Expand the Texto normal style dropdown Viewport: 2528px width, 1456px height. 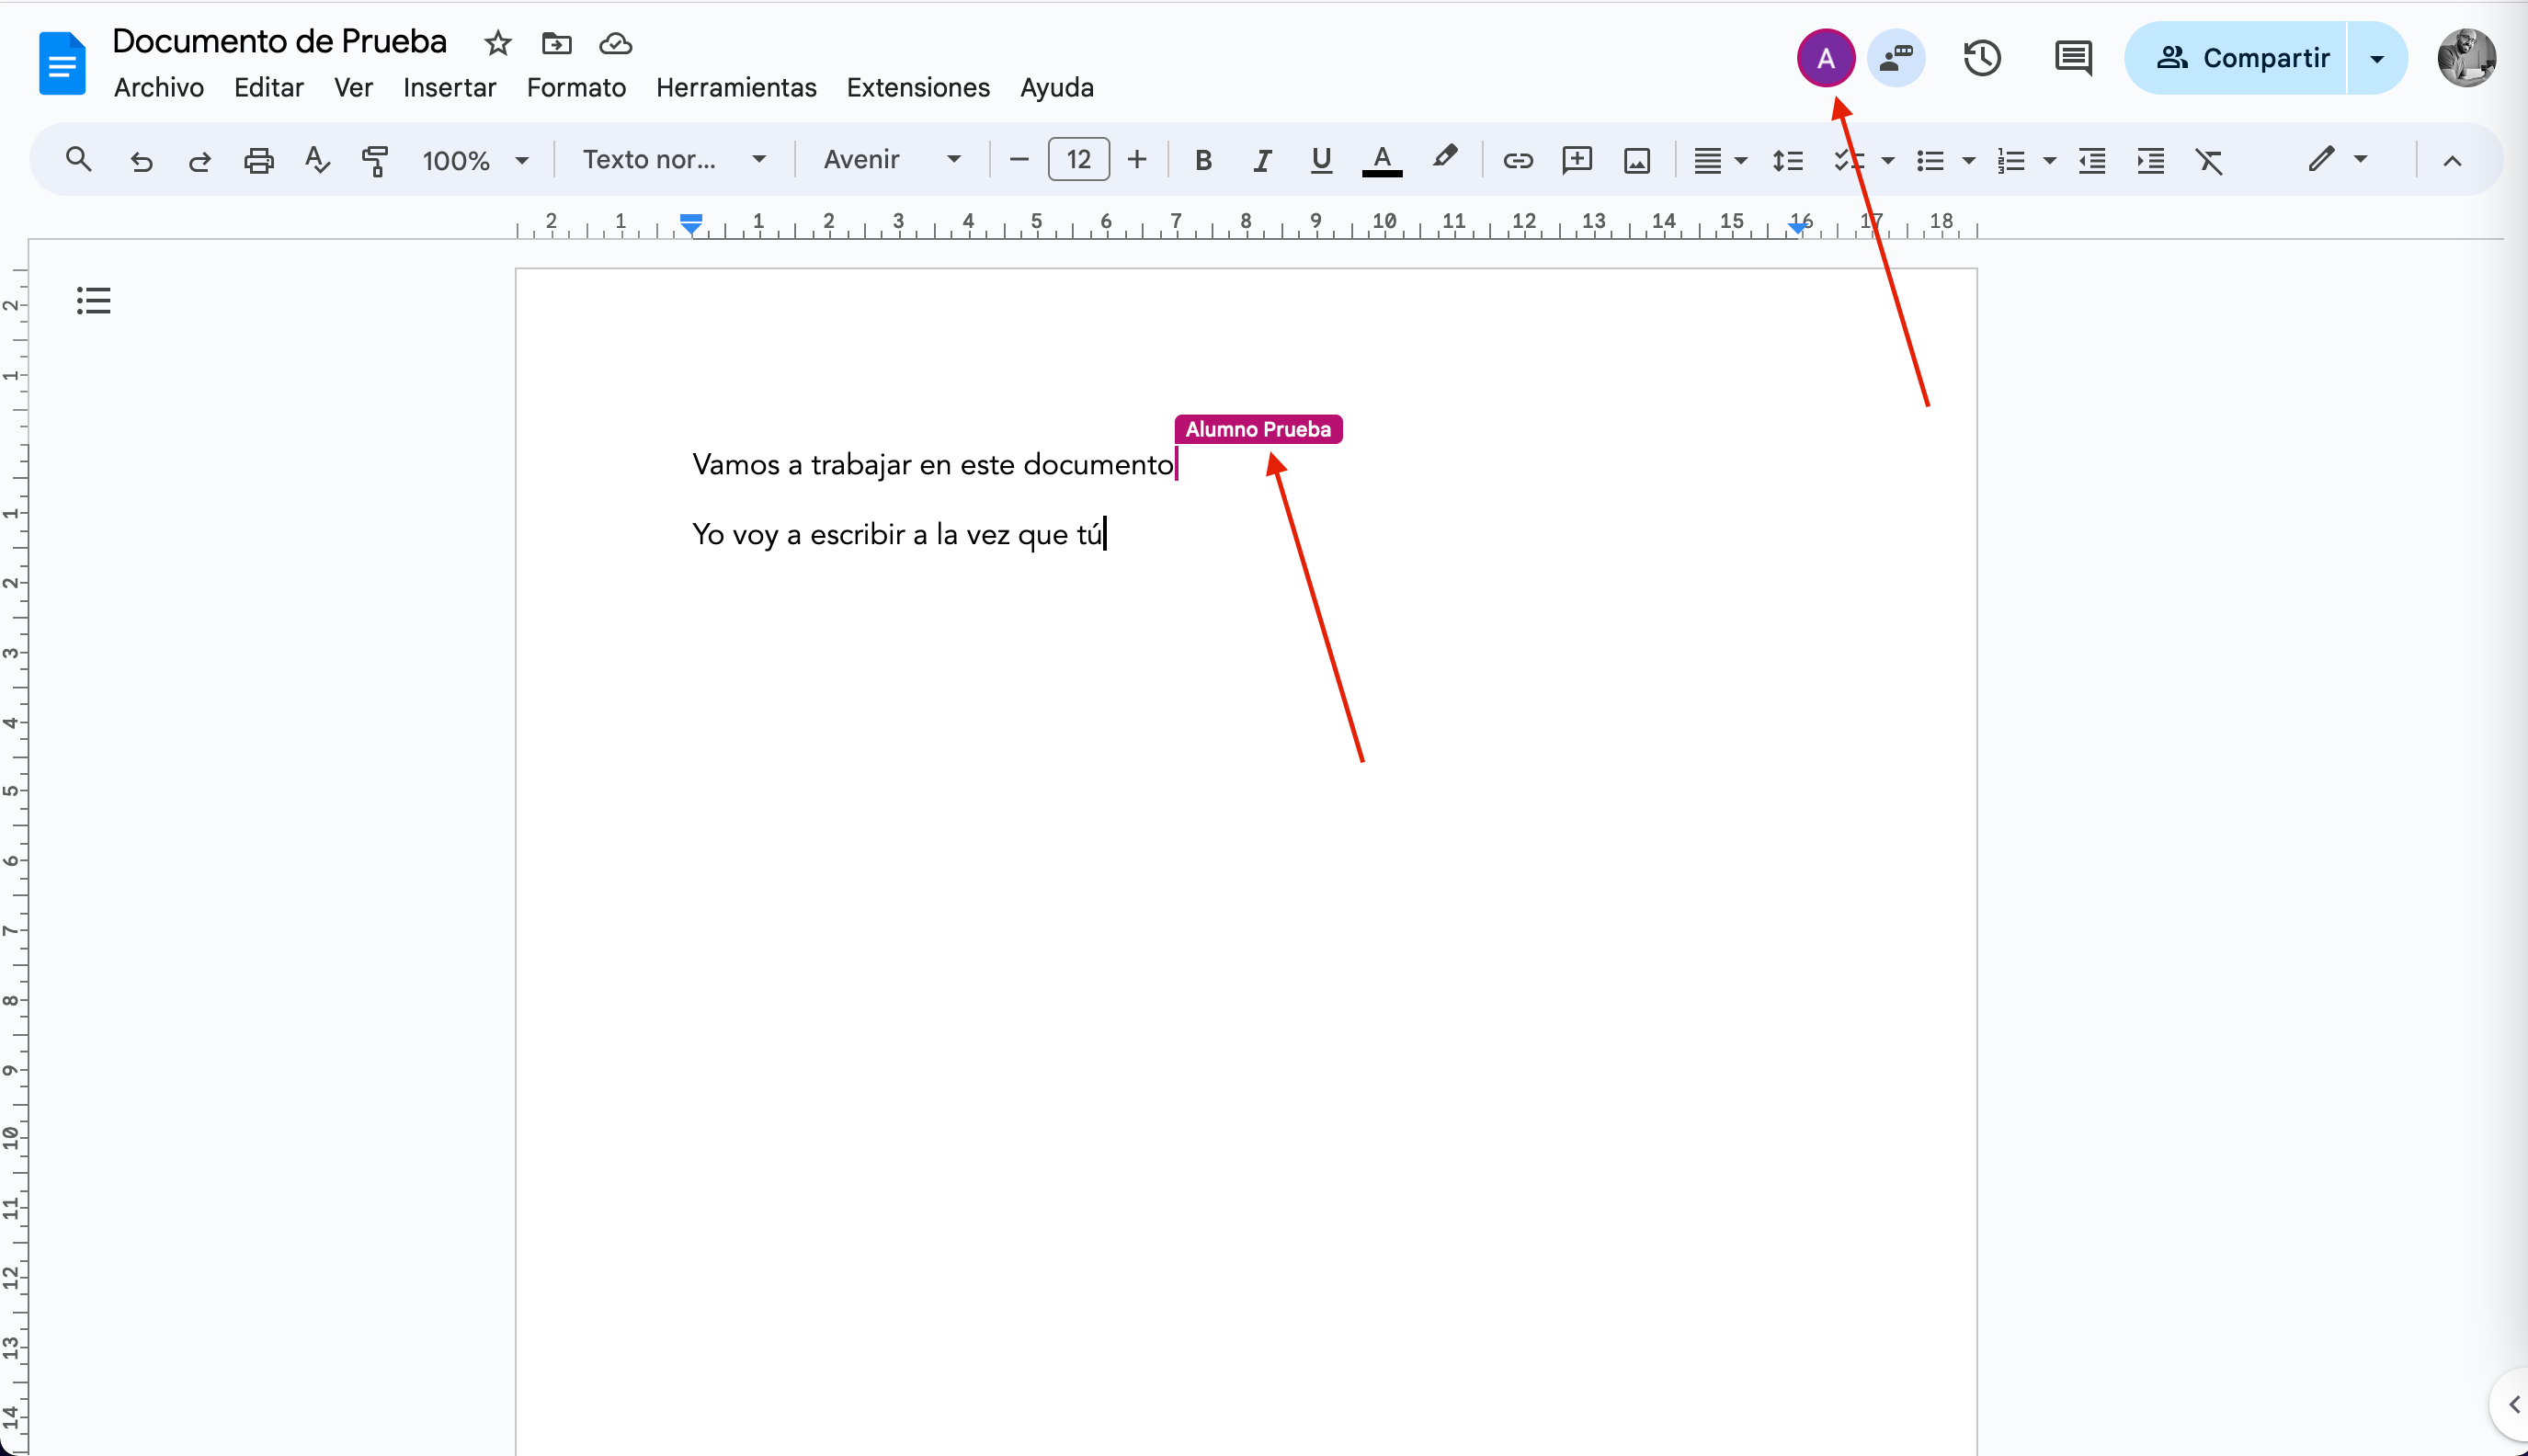pyautogui.click(x=674, y=160)
